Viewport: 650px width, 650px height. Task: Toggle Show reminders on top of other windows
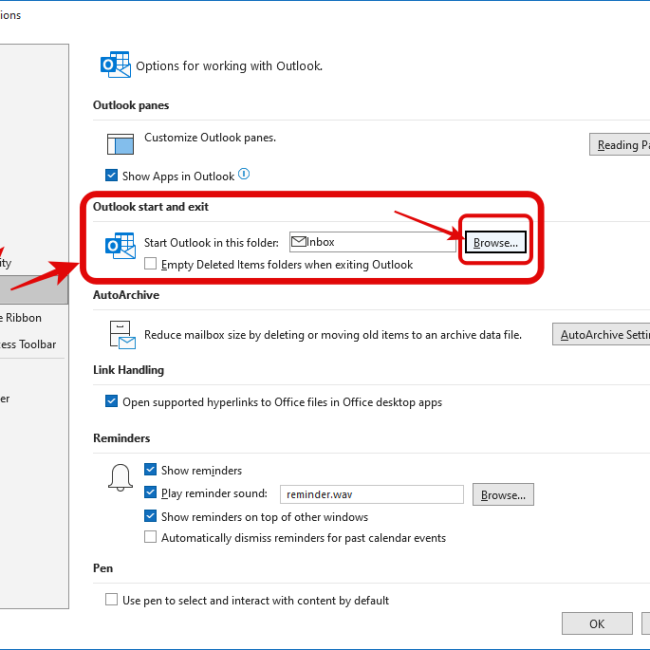(x=150, y=516)
